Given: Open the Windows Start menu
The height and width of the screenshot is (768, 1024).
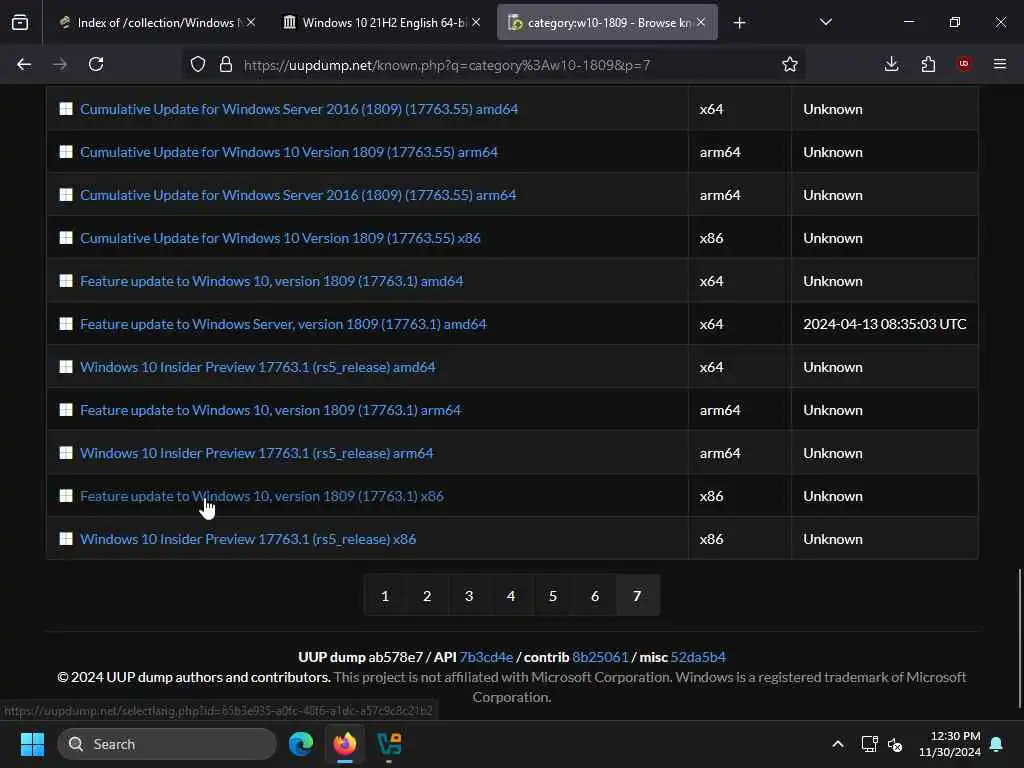Looking at the screenshot, I should 32,744.
